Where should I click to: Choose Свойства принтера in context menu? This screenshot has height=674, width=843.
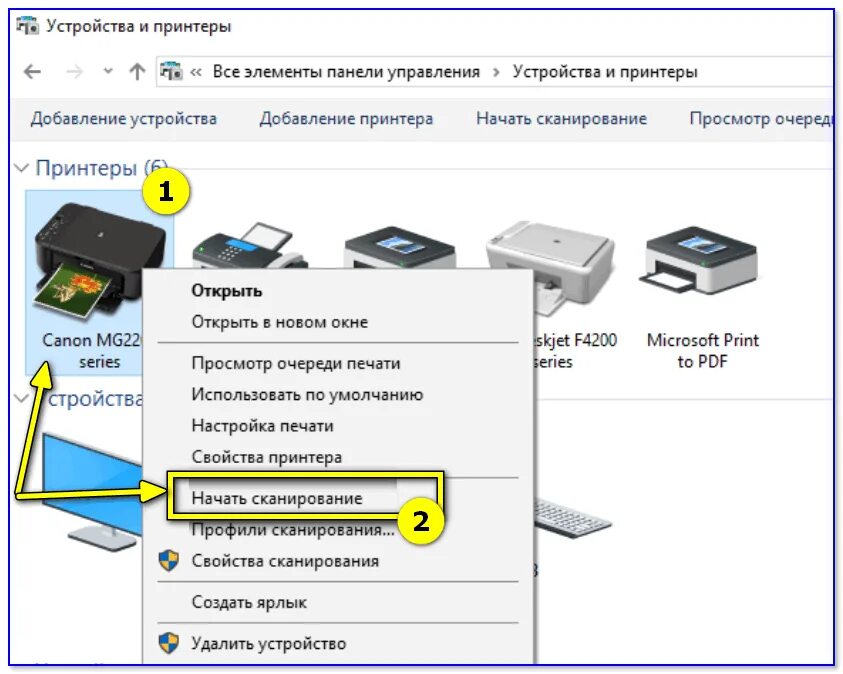267,457
